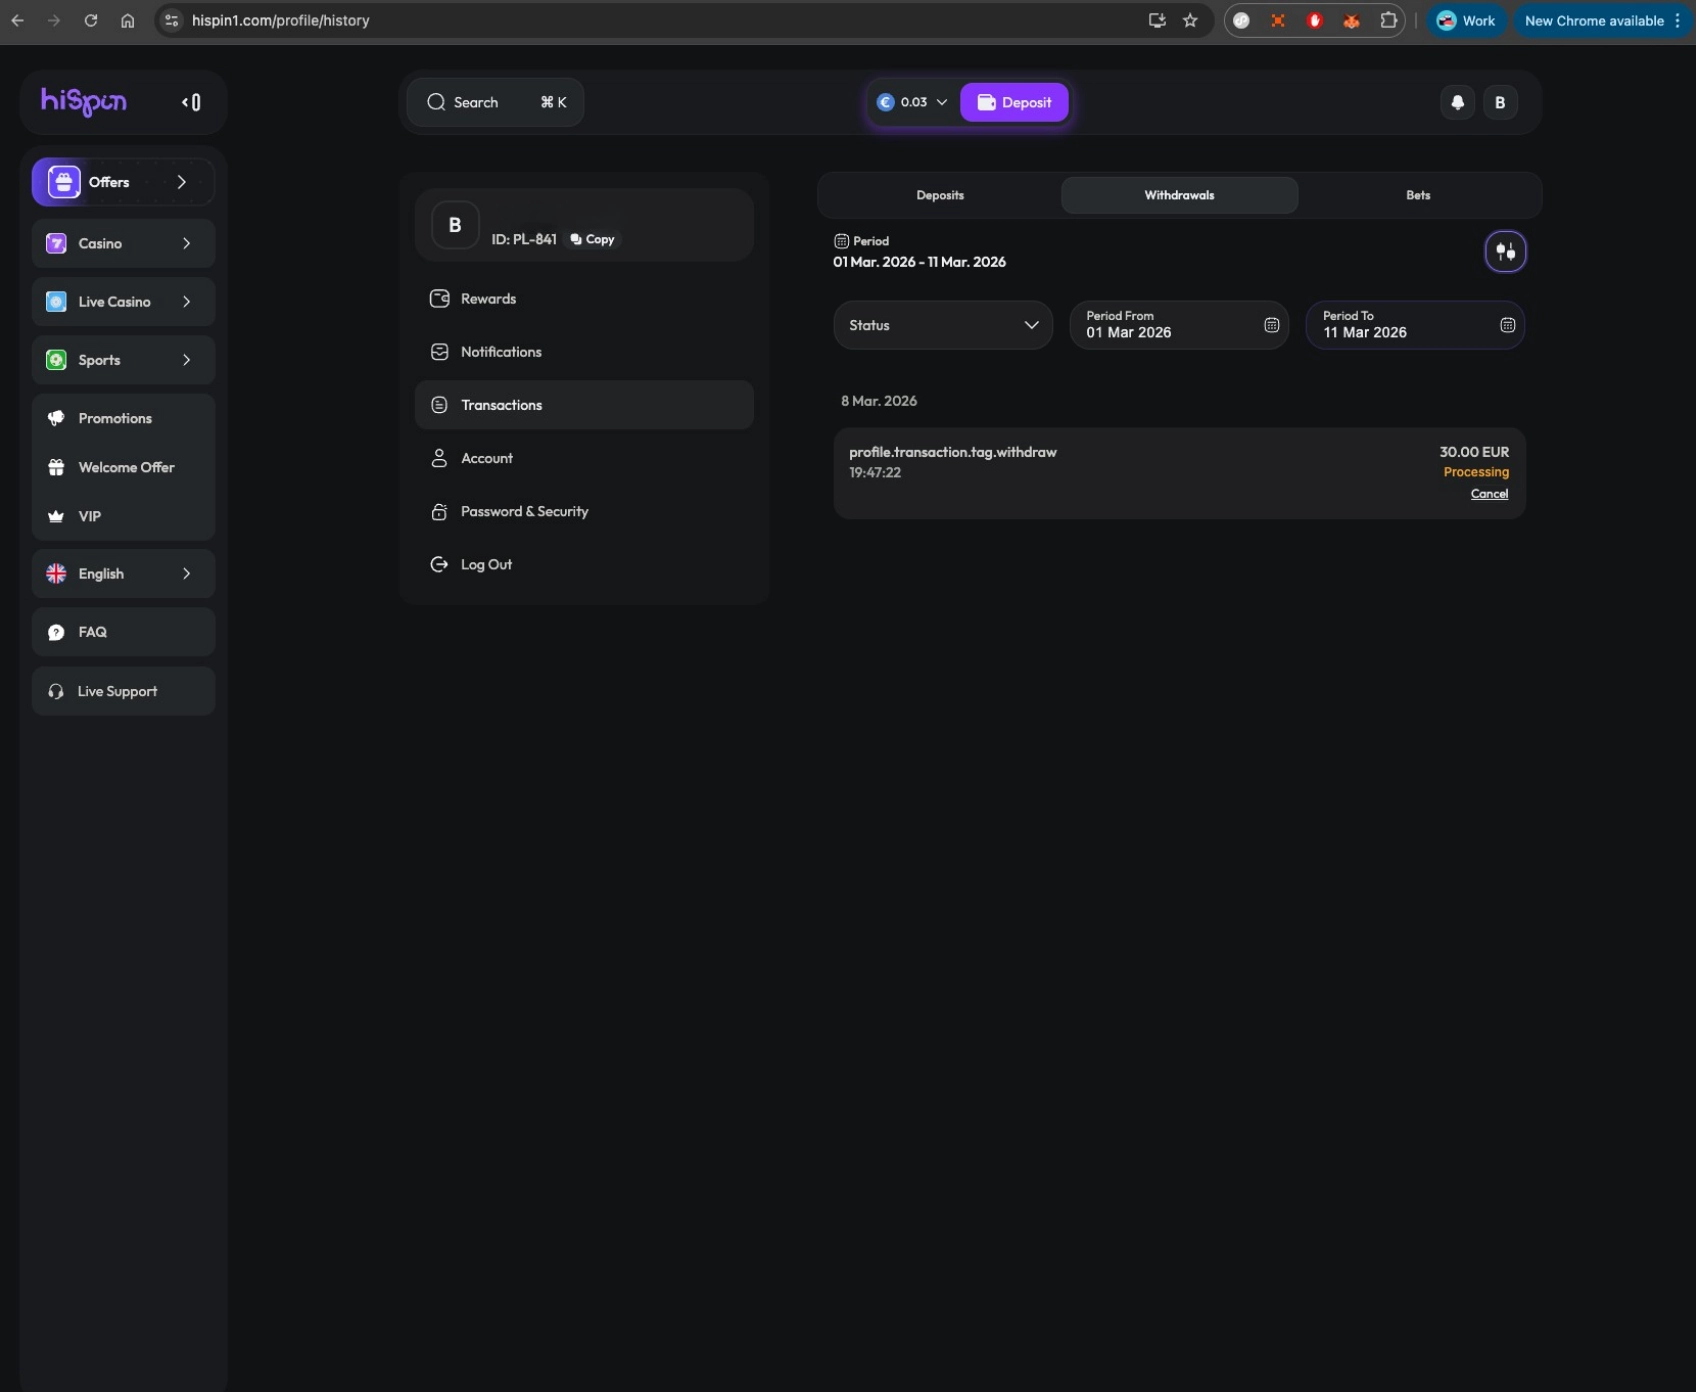
Task: Click the Log Out arrow icon
Action: 439,564
